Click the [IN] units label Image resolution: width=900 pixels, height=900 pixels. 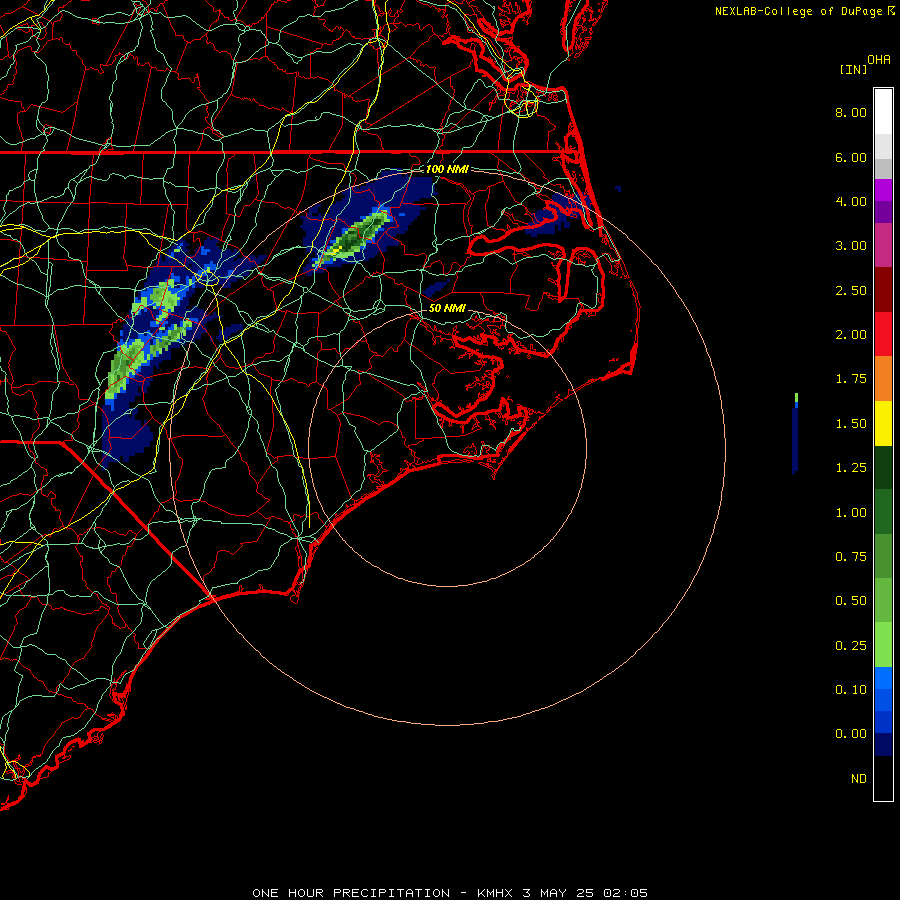coord(853,69)
